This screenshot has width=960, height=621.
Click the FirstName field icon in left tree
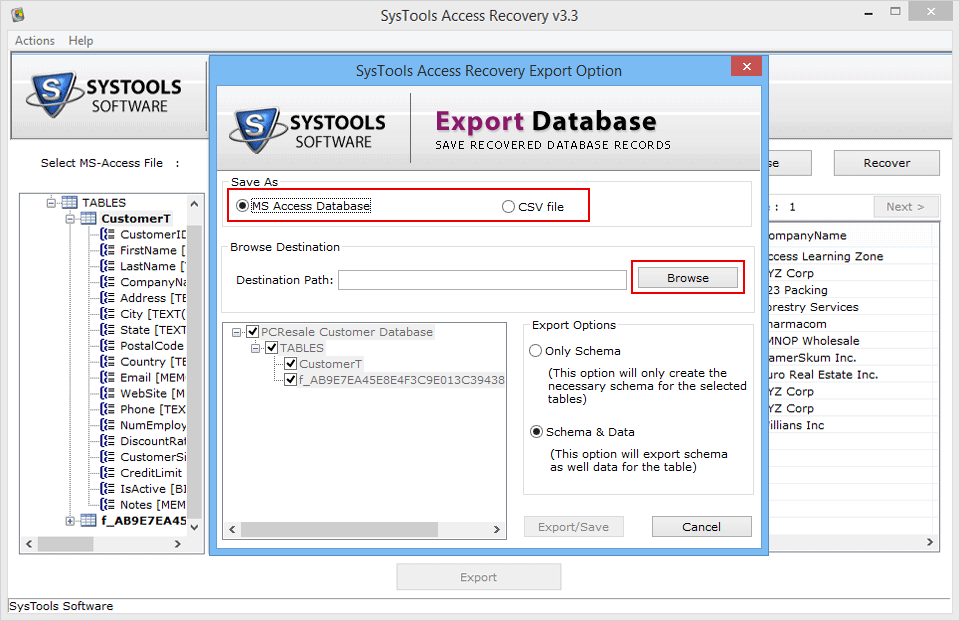(x=107, y=250)
